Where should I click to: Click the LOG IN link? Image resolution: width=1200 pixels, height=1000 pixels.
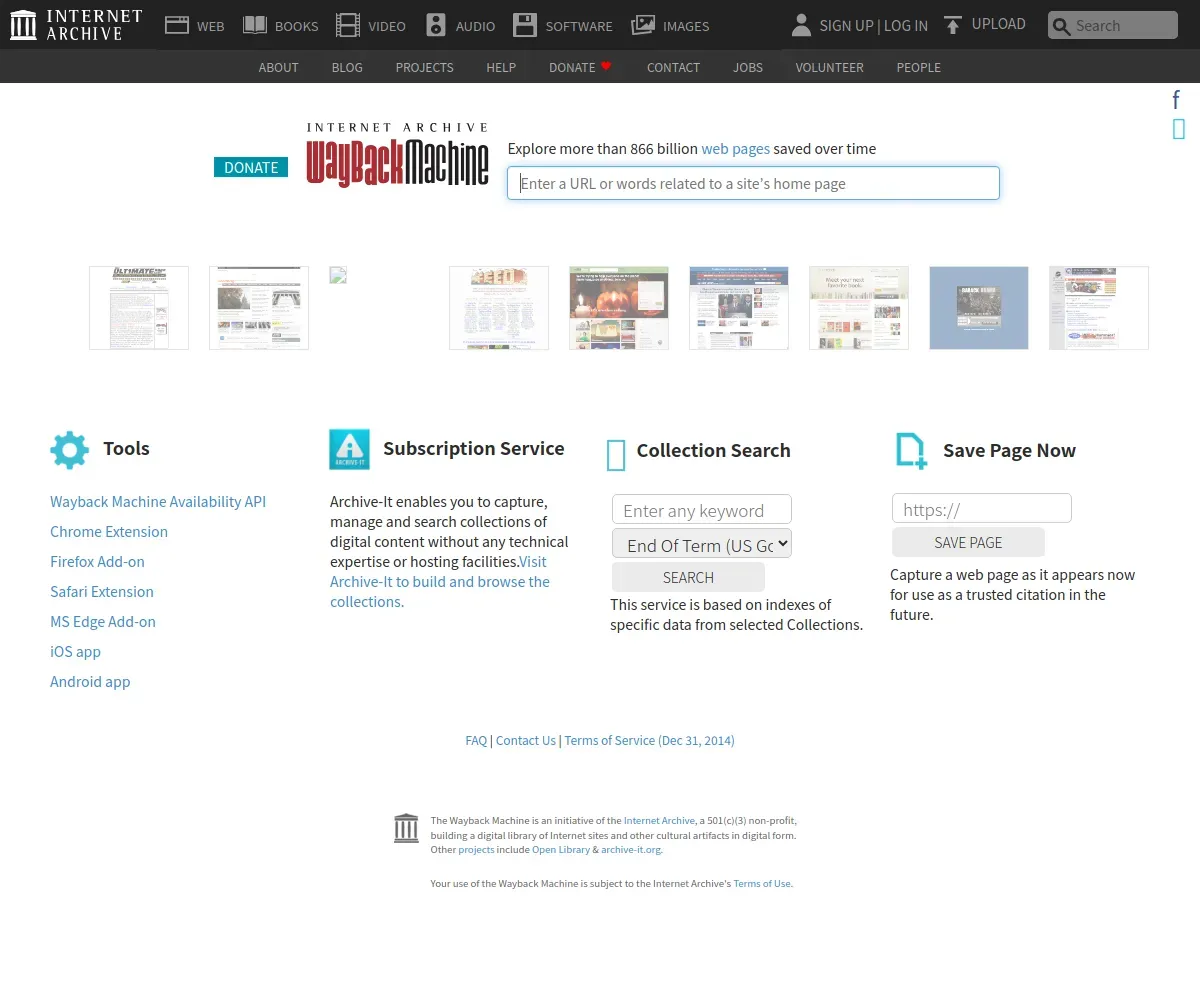point(905,25)
